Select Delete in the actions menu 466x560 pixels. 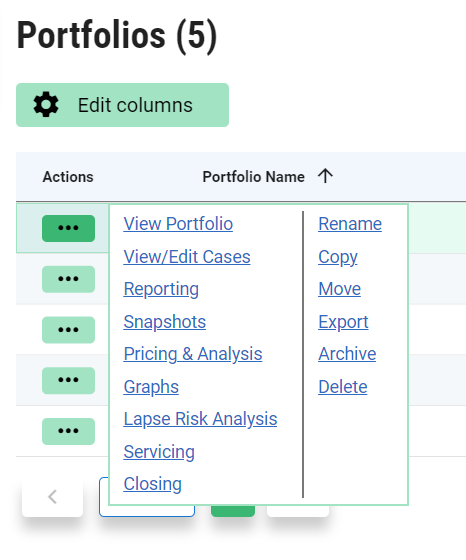pyautogui.click(x=343, y=387)
